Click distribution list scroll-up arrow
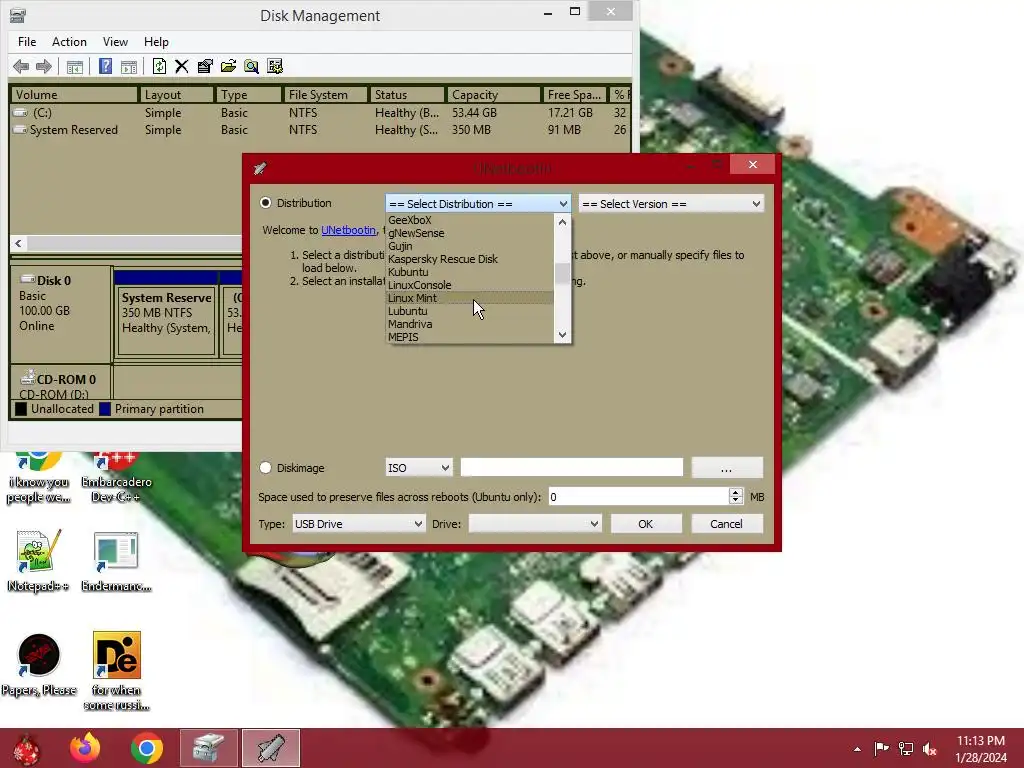1024x768 pixels. 562,222
